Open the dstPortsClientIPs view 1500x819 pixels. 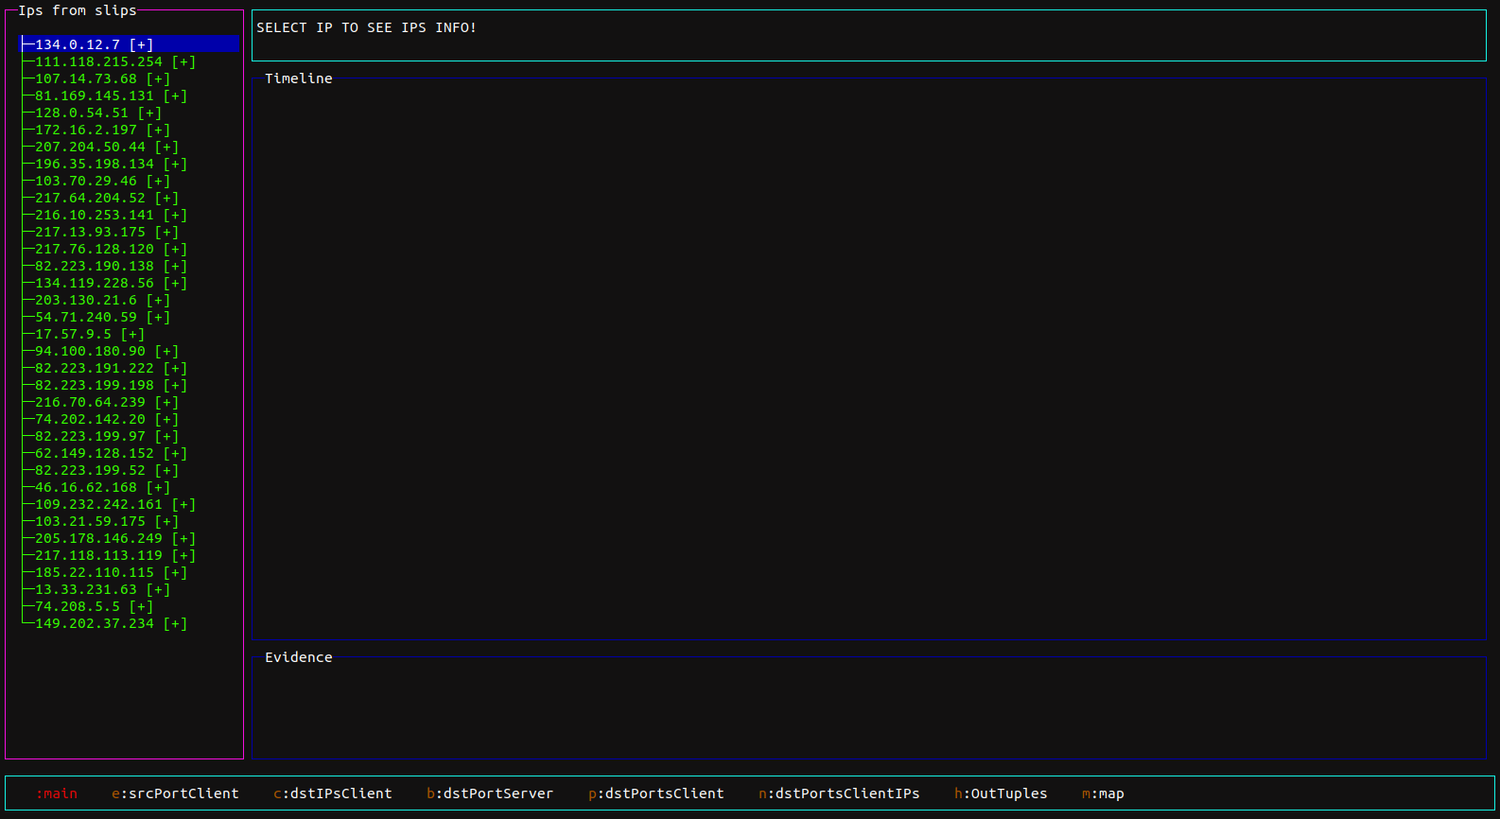point(839,793)
